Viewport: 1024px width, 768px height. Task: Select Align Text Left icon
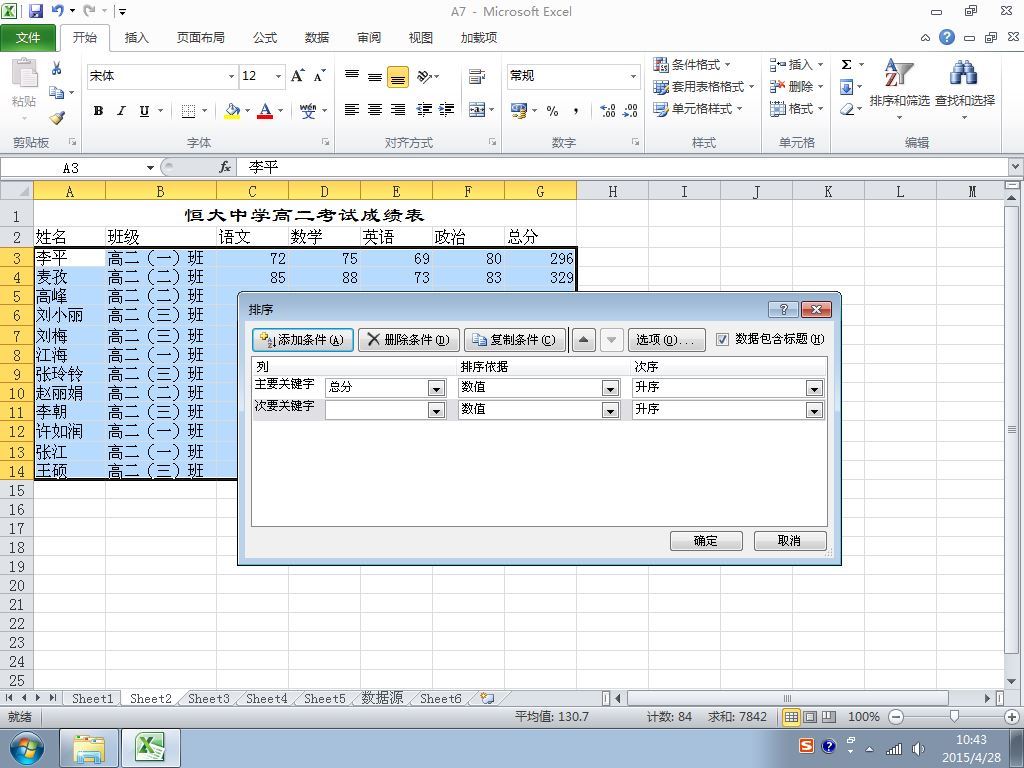coord(352,110)
